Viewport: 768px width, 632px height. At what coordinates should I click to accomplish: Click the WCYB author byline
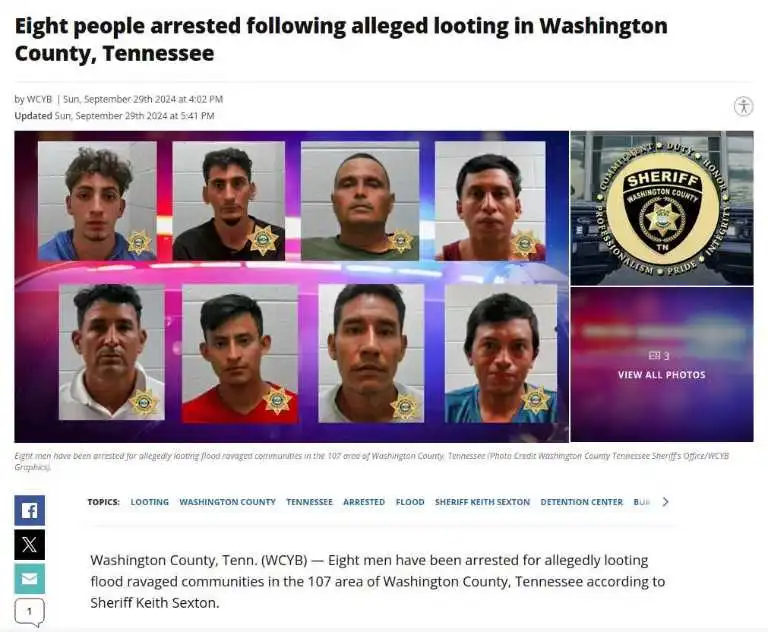(39, 99)
